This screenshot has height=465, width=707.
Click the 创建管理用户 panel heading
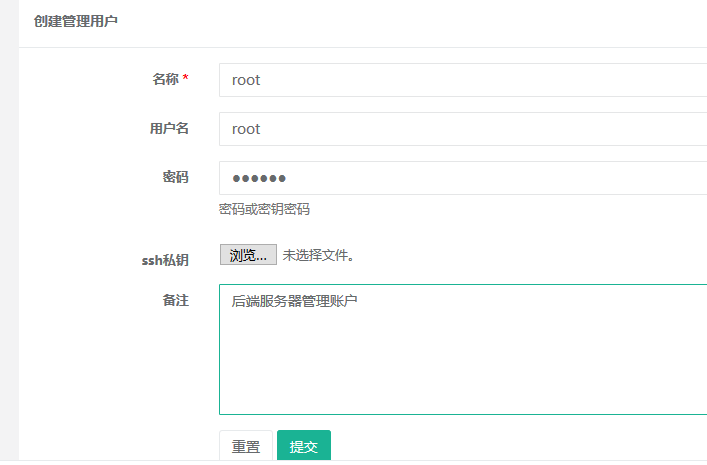click(75, 21)
